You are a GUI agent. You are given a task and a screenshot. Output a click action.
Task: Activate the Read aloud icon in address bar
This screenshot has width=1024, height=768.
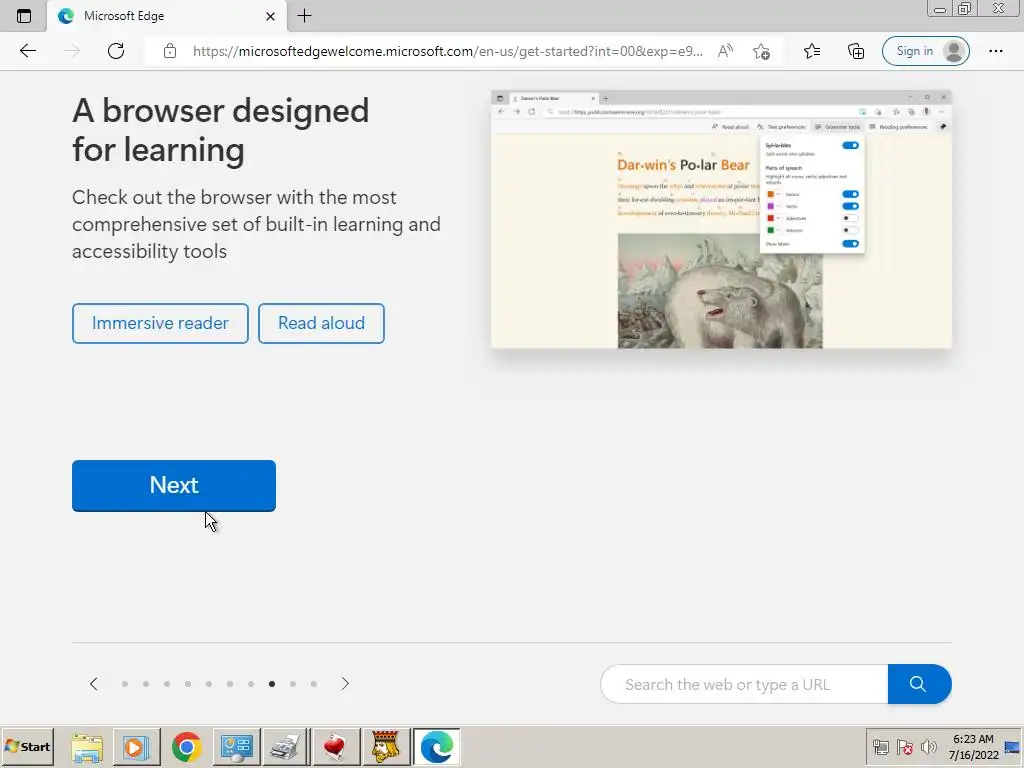725,51
